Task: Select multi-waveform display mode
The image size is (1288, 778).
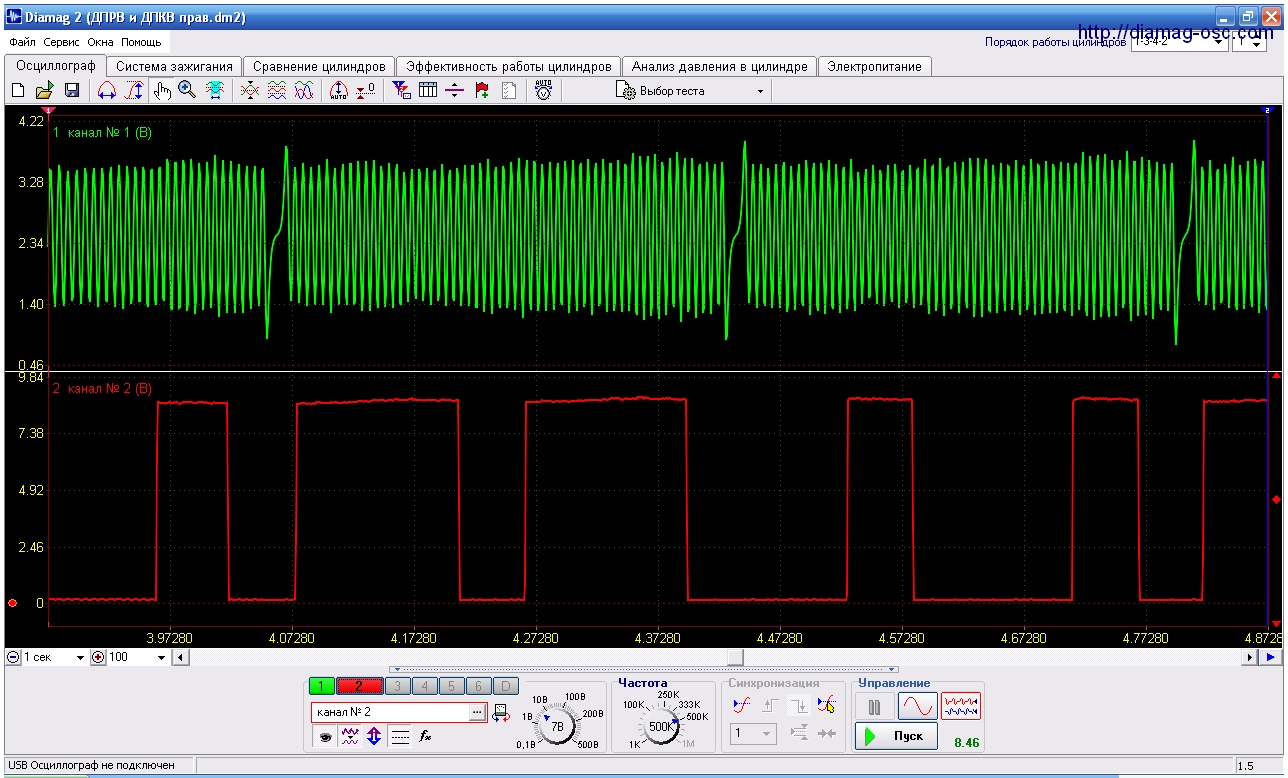Action: [961, 707]
